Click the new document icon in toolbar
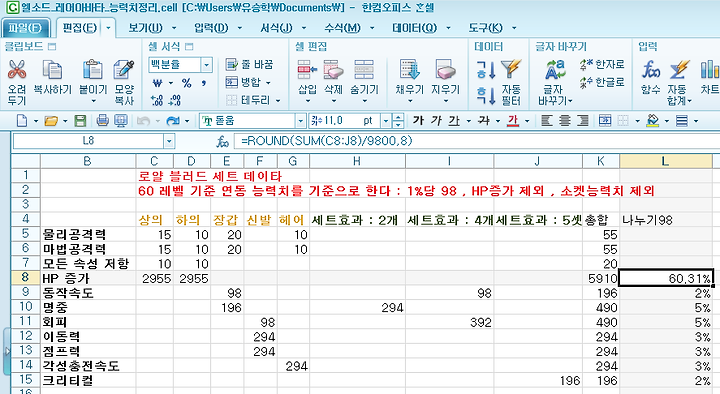This screenshot has height=394, width=720. [x=22, y=121]
